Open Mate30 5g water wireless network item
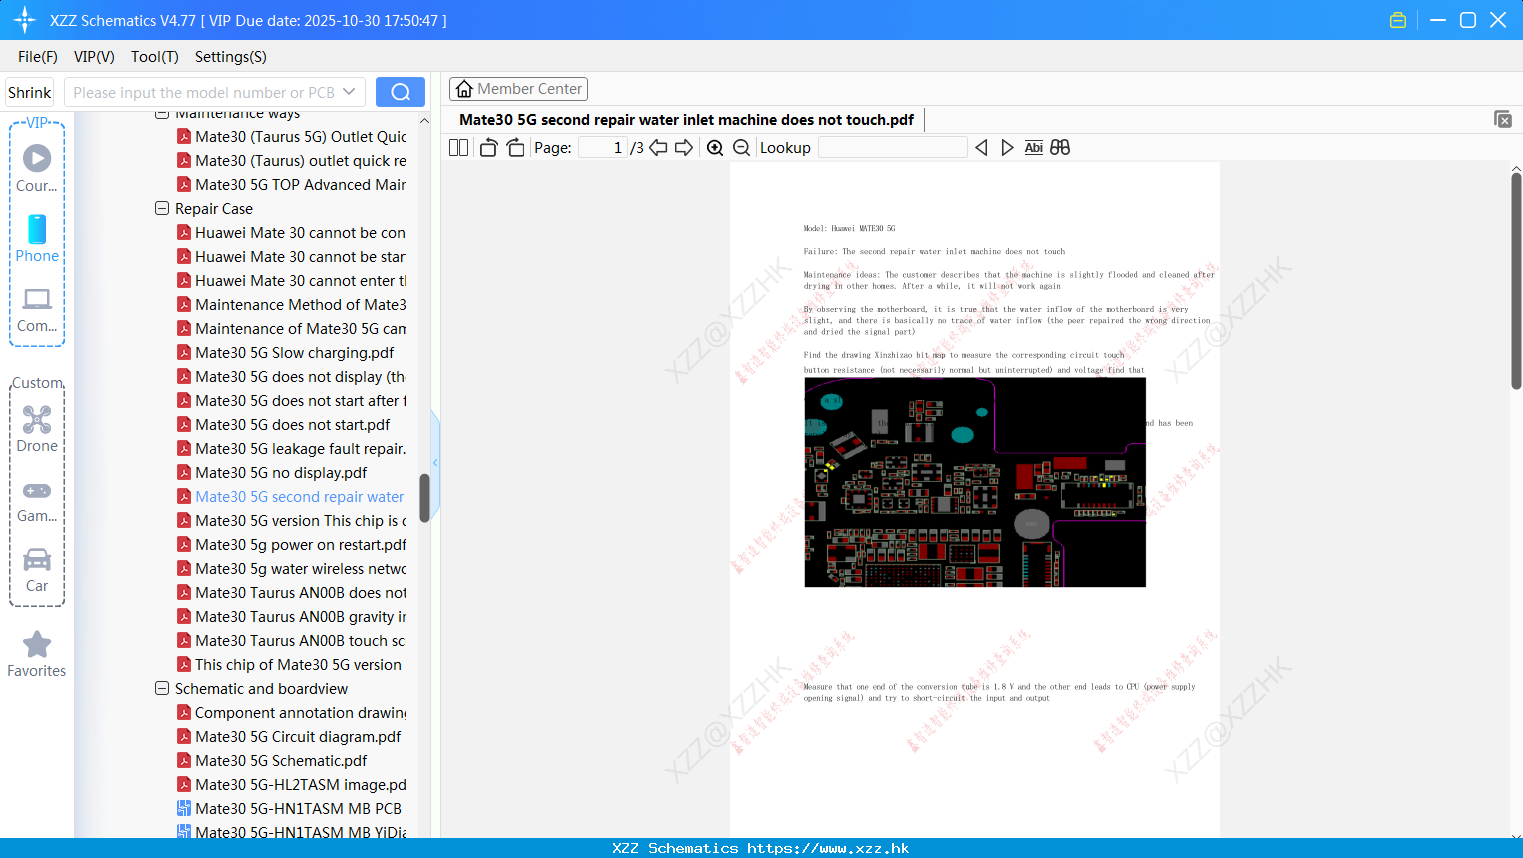Viewport: 1523px width, 858px height. [292, 569]
